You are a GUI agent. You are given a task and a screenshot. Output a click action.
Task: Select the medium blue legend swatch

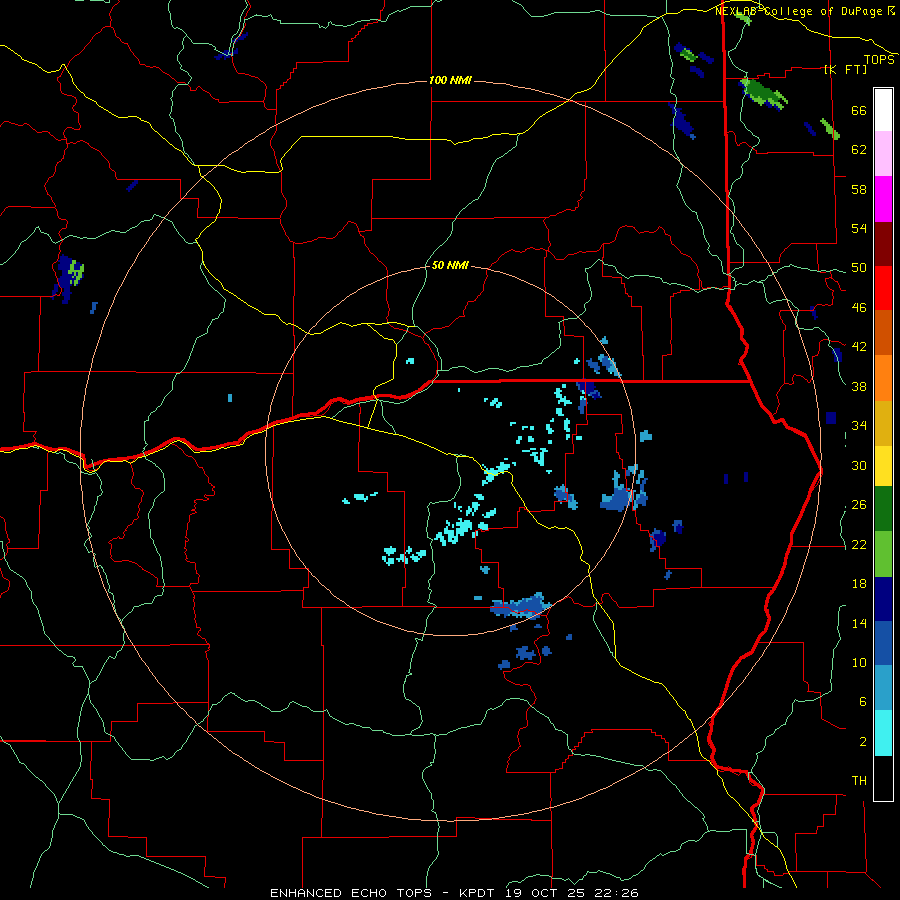[x=883, y=643]
